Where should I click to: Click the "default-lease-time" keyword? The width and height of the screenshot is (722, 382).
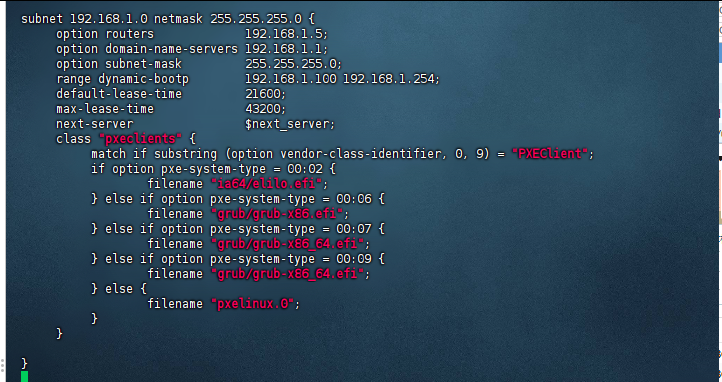click(x=119, y=94)
